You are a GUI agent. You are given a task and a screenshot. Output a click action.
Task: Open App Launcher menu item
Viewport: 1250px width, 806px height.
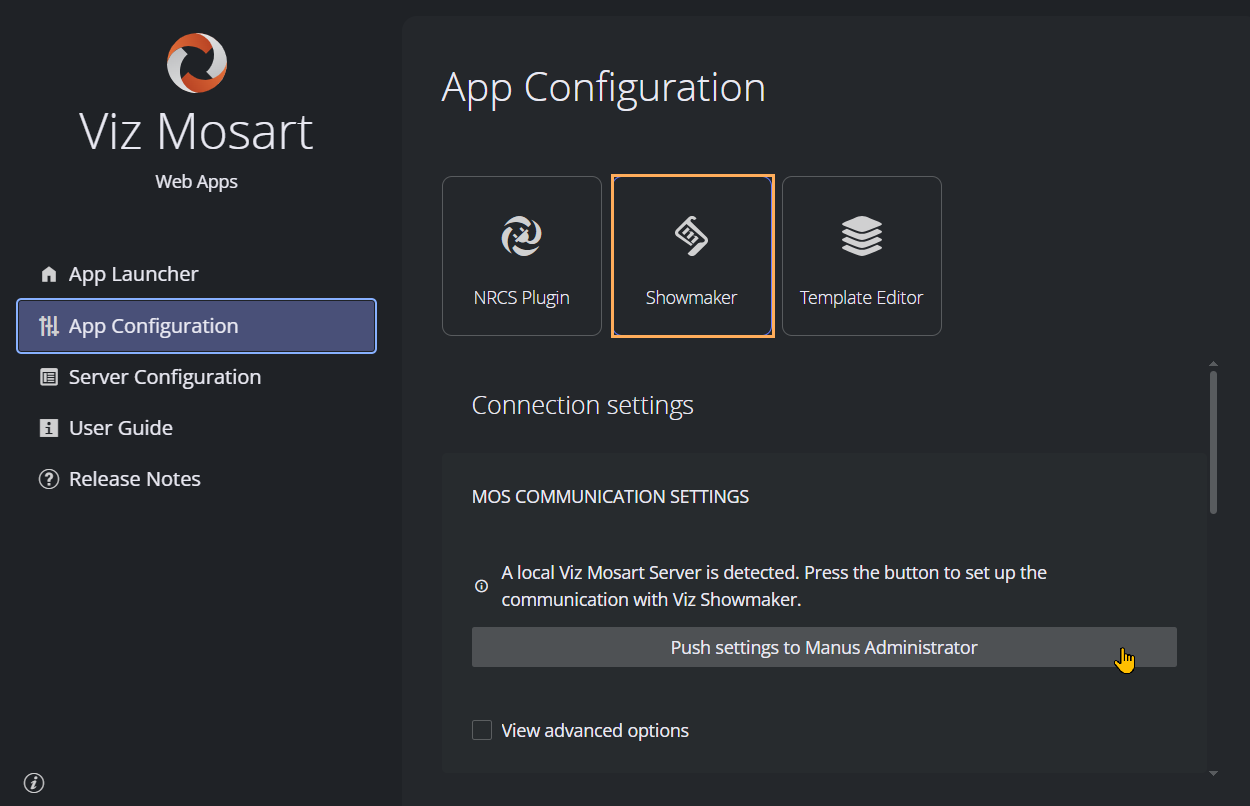[196, 274]
